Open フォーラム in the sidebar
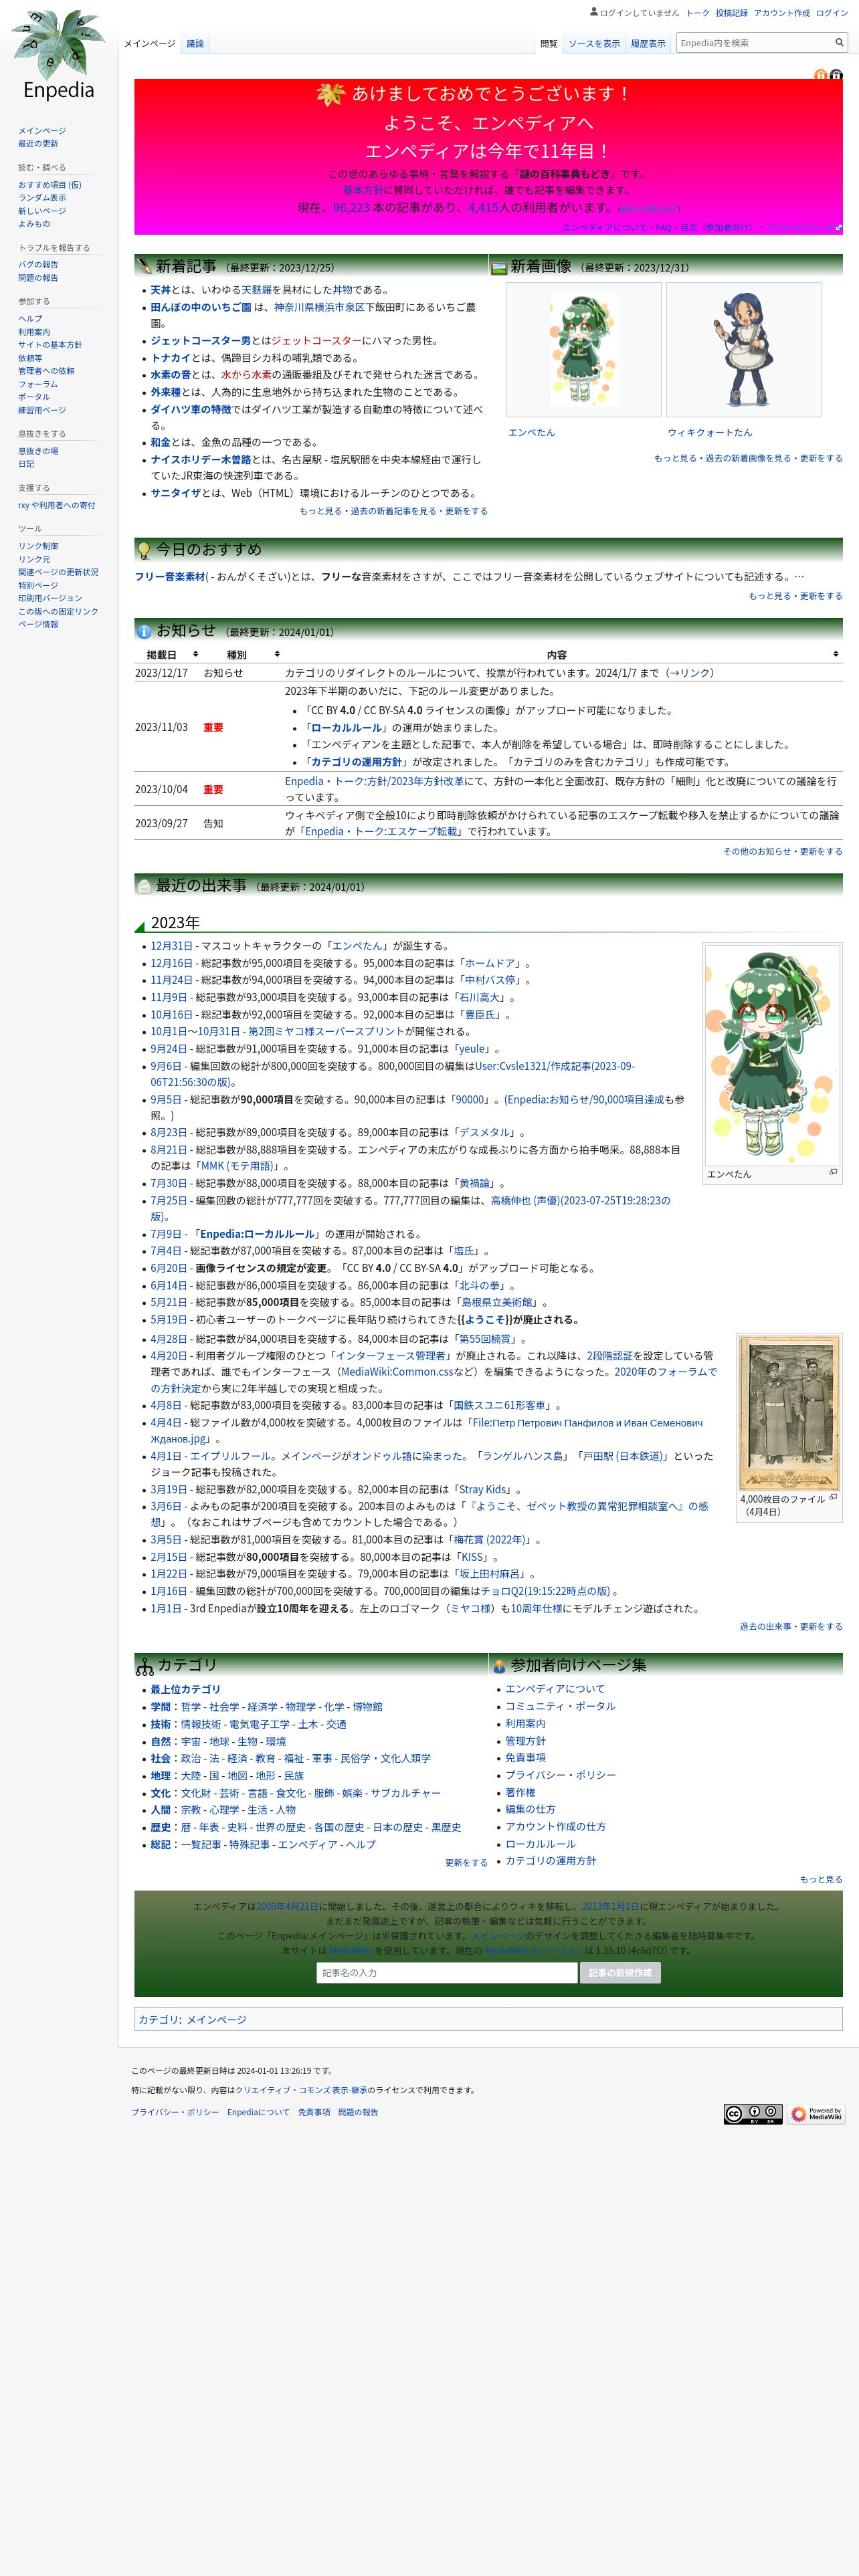Viewport: 859px width, 2576px height. pos(38,384)
